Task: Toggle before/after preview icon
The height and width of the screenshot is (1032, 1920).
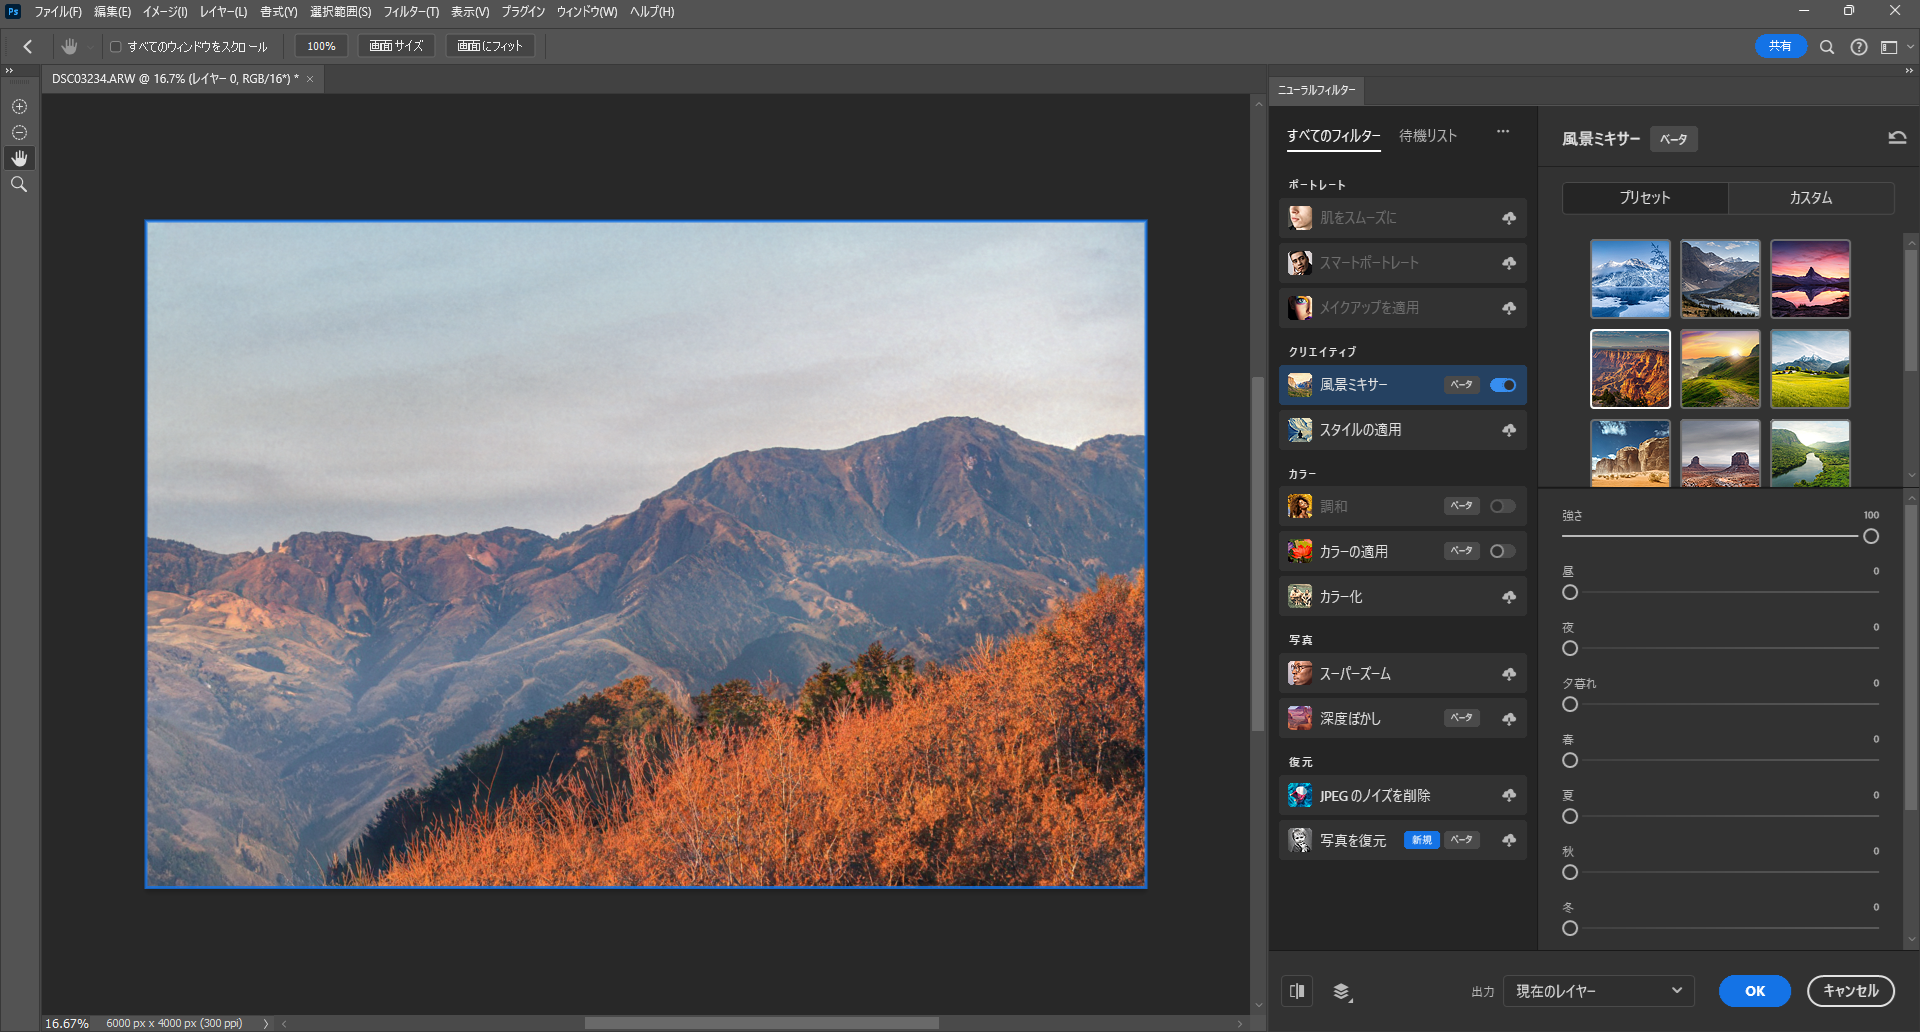Action: point(1297,991)
